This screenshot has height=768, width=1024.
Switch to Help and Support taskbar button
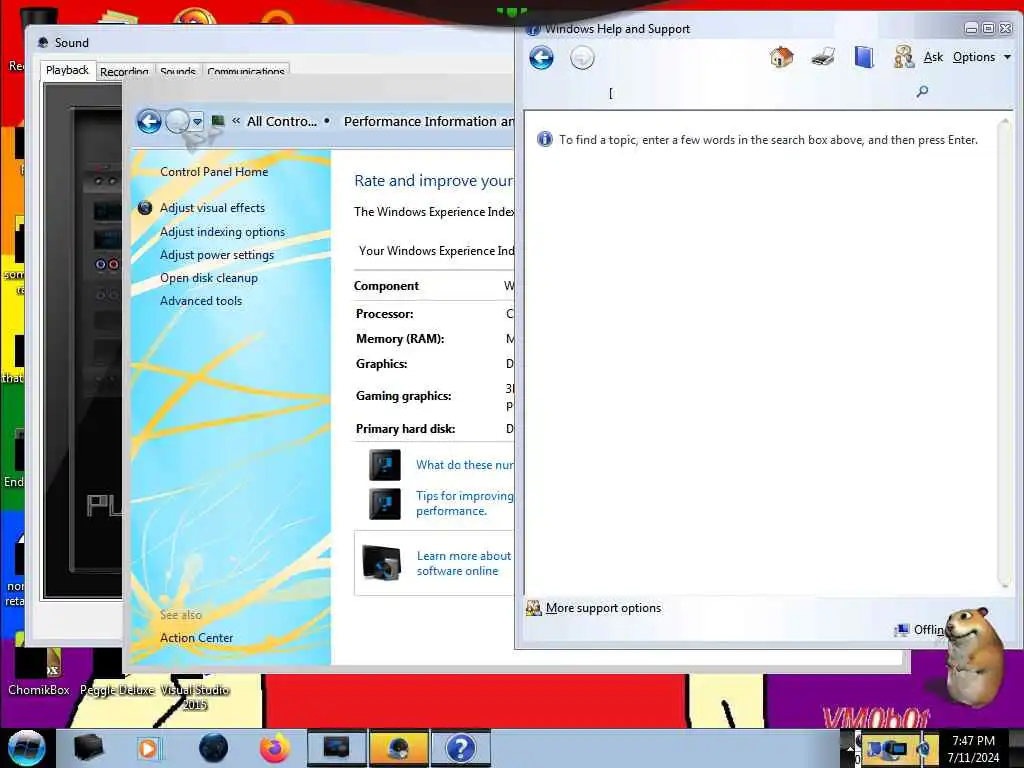click(460, 748)
